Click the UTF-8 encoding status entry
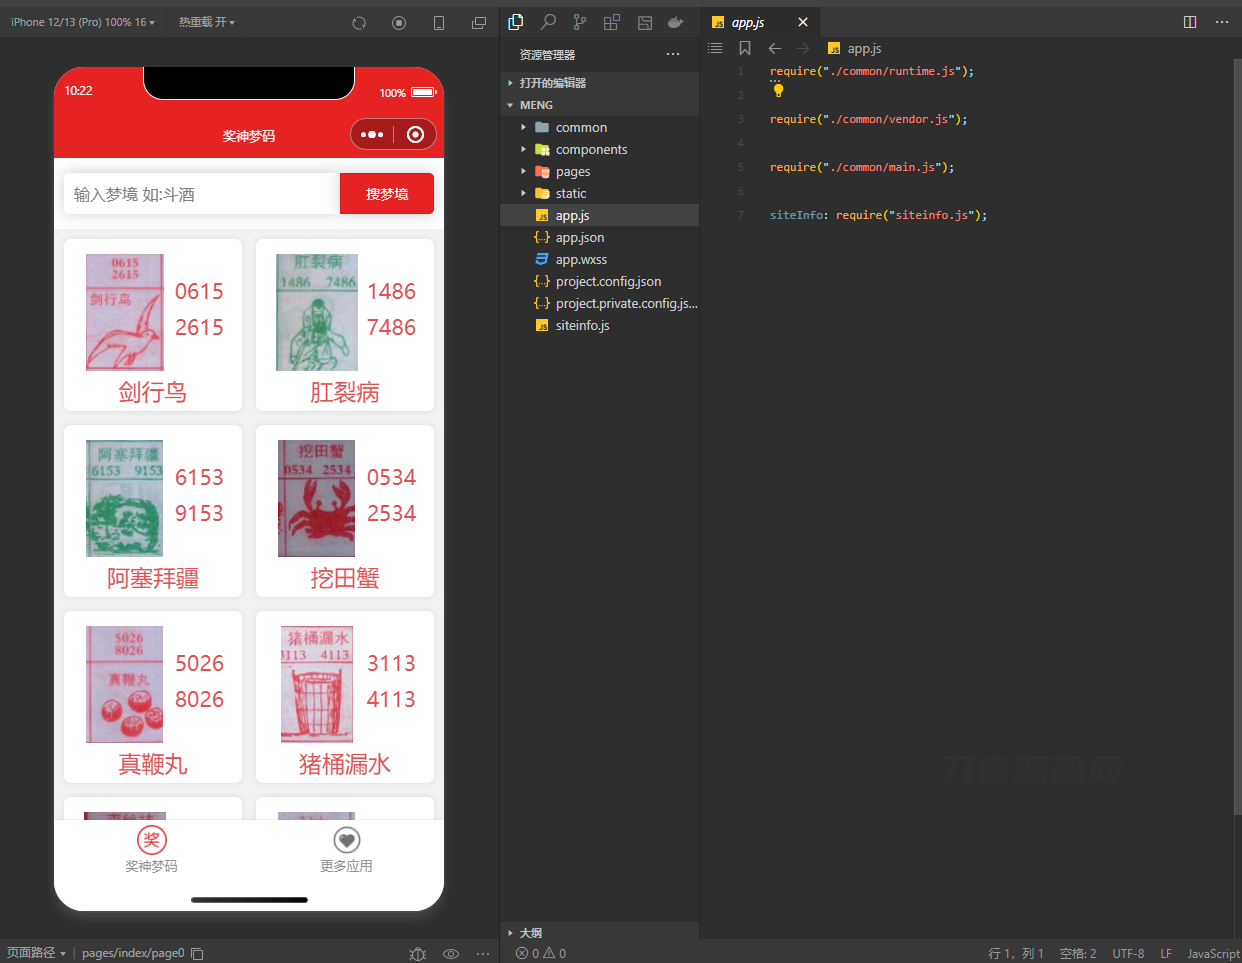Image resolution: width=1242 pixels, height=963 pixels. 1128,953
